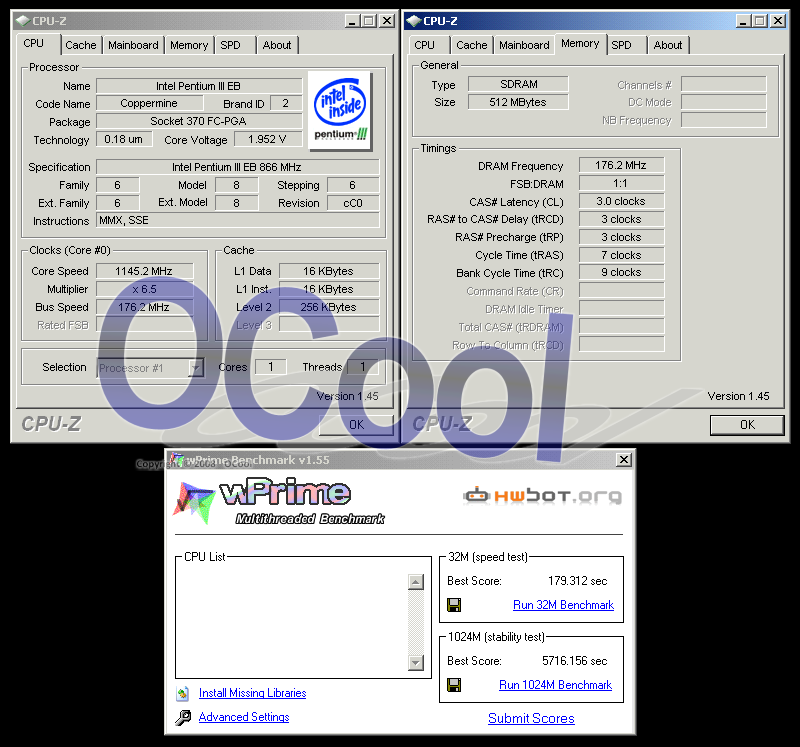Switch to Cache tab in left CPU-Z
Screen dimensions: 800x747
pos(81,45)
